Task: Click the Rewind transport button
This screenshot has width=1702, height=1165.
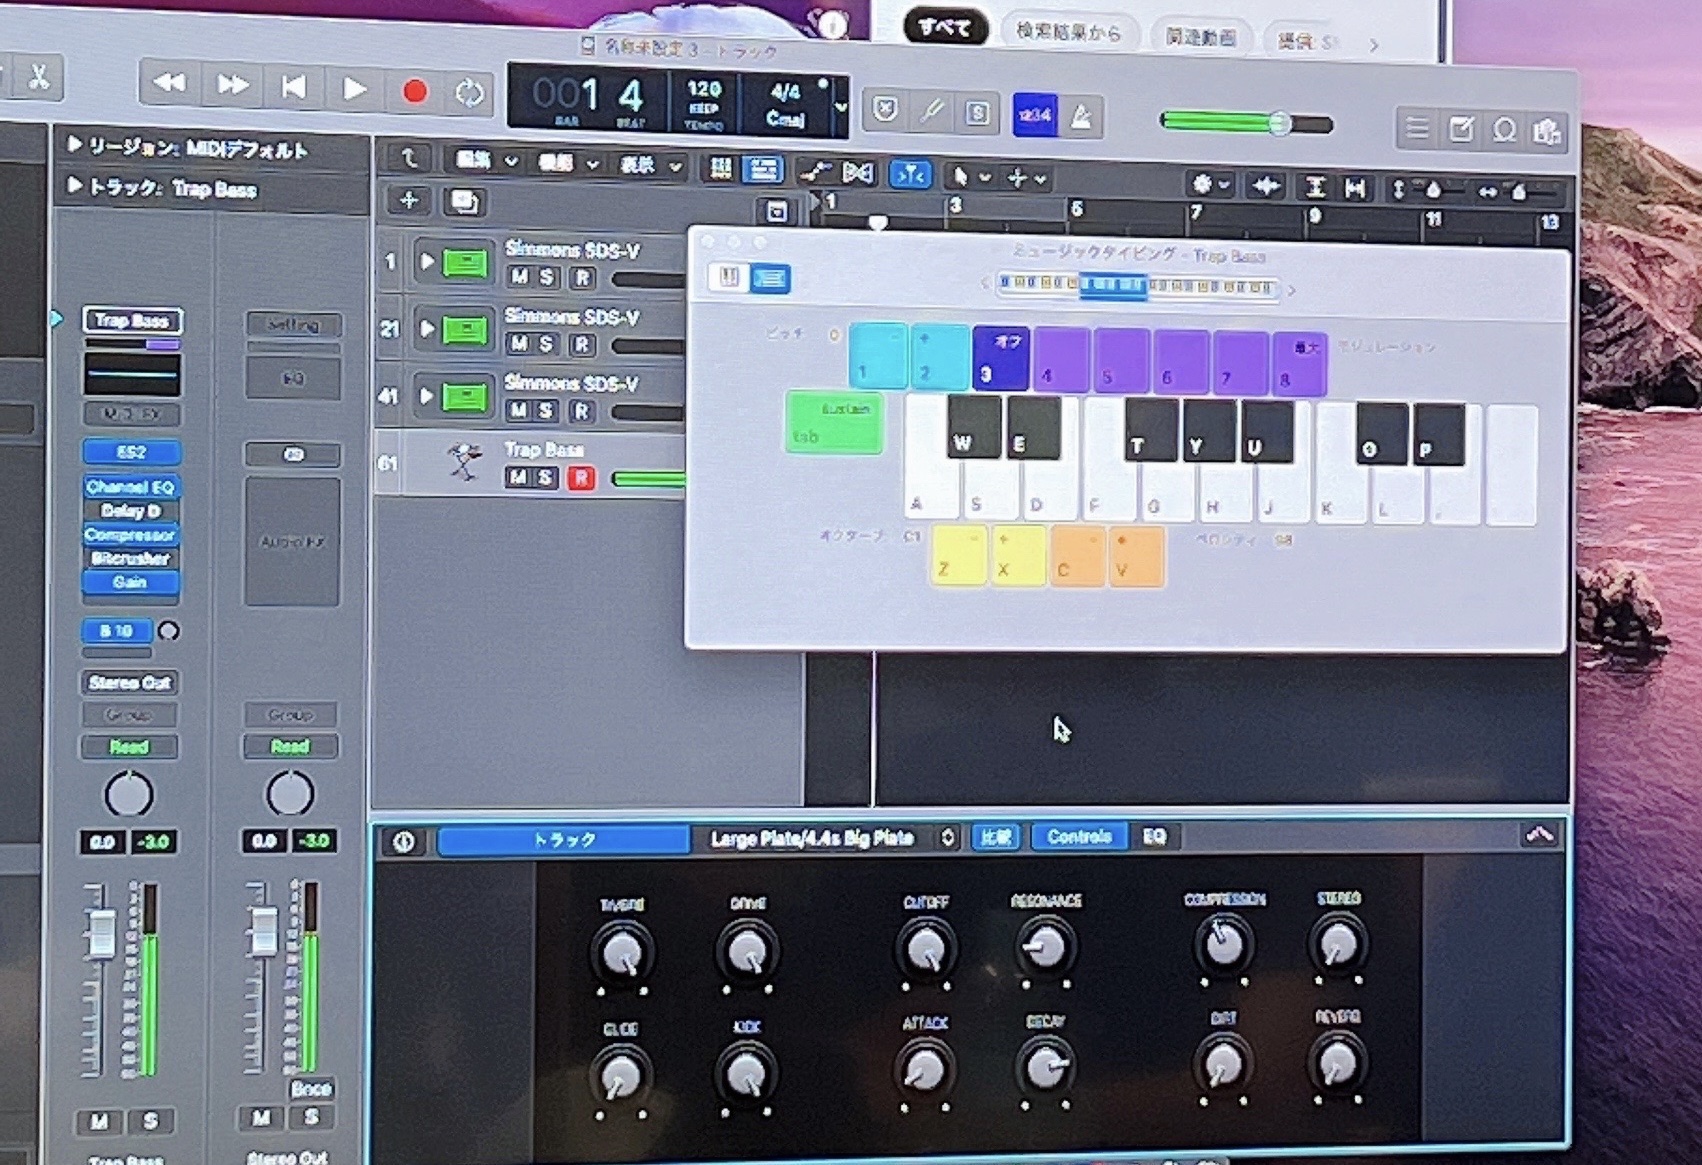Action: point(169,84)
